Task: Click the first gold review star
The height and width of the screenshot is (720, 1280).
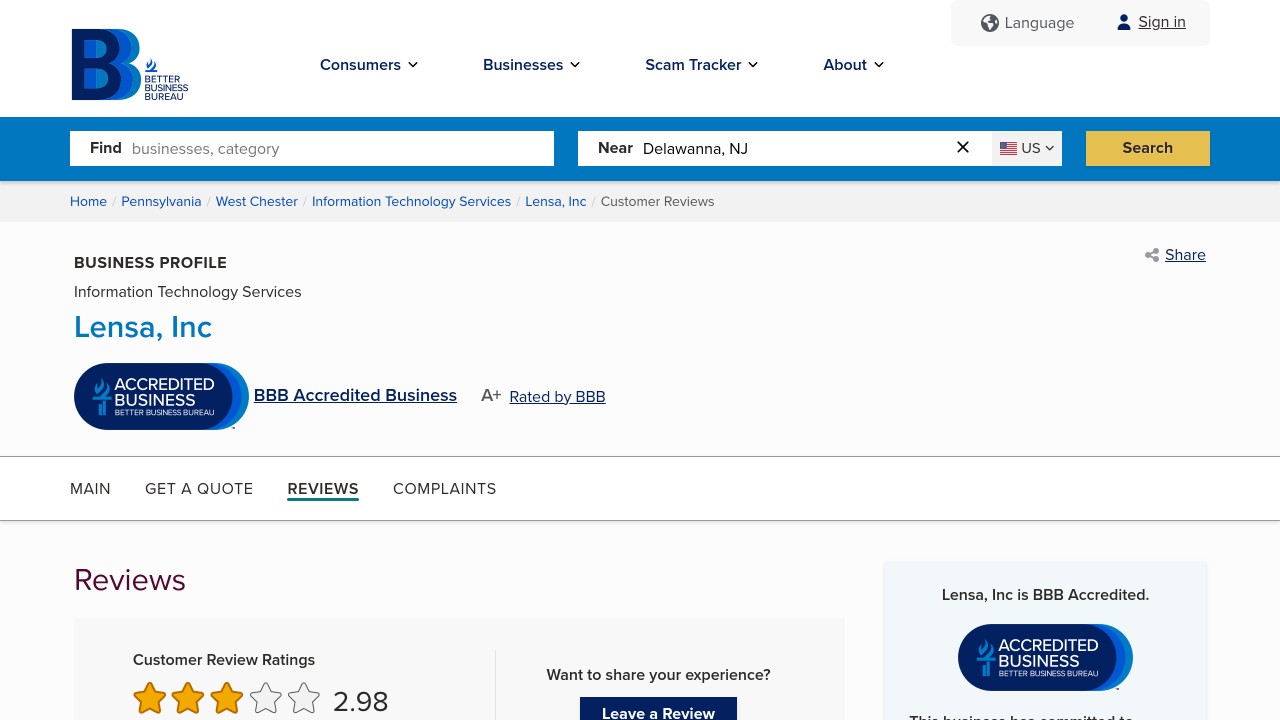Action: (150, 699)
